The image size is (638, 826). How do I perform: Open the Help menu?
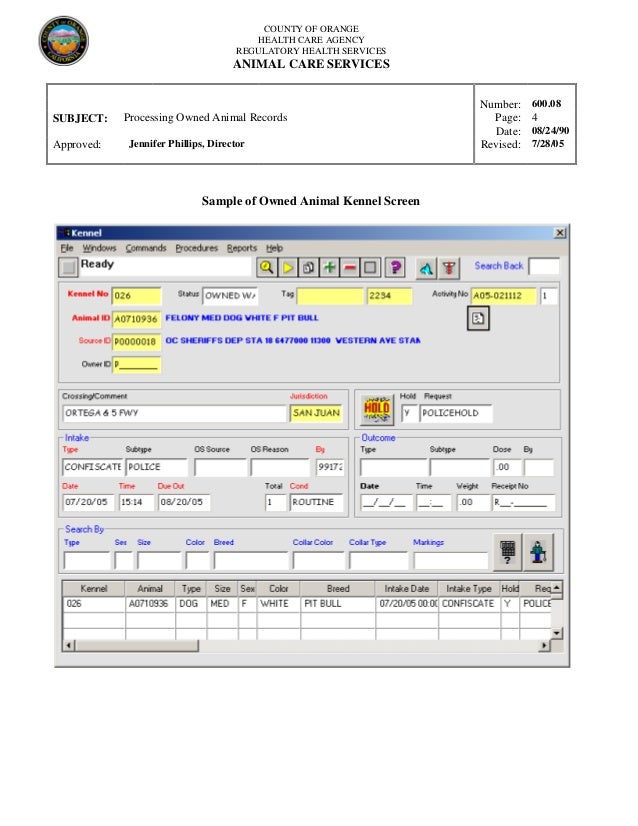coord(274,248)
